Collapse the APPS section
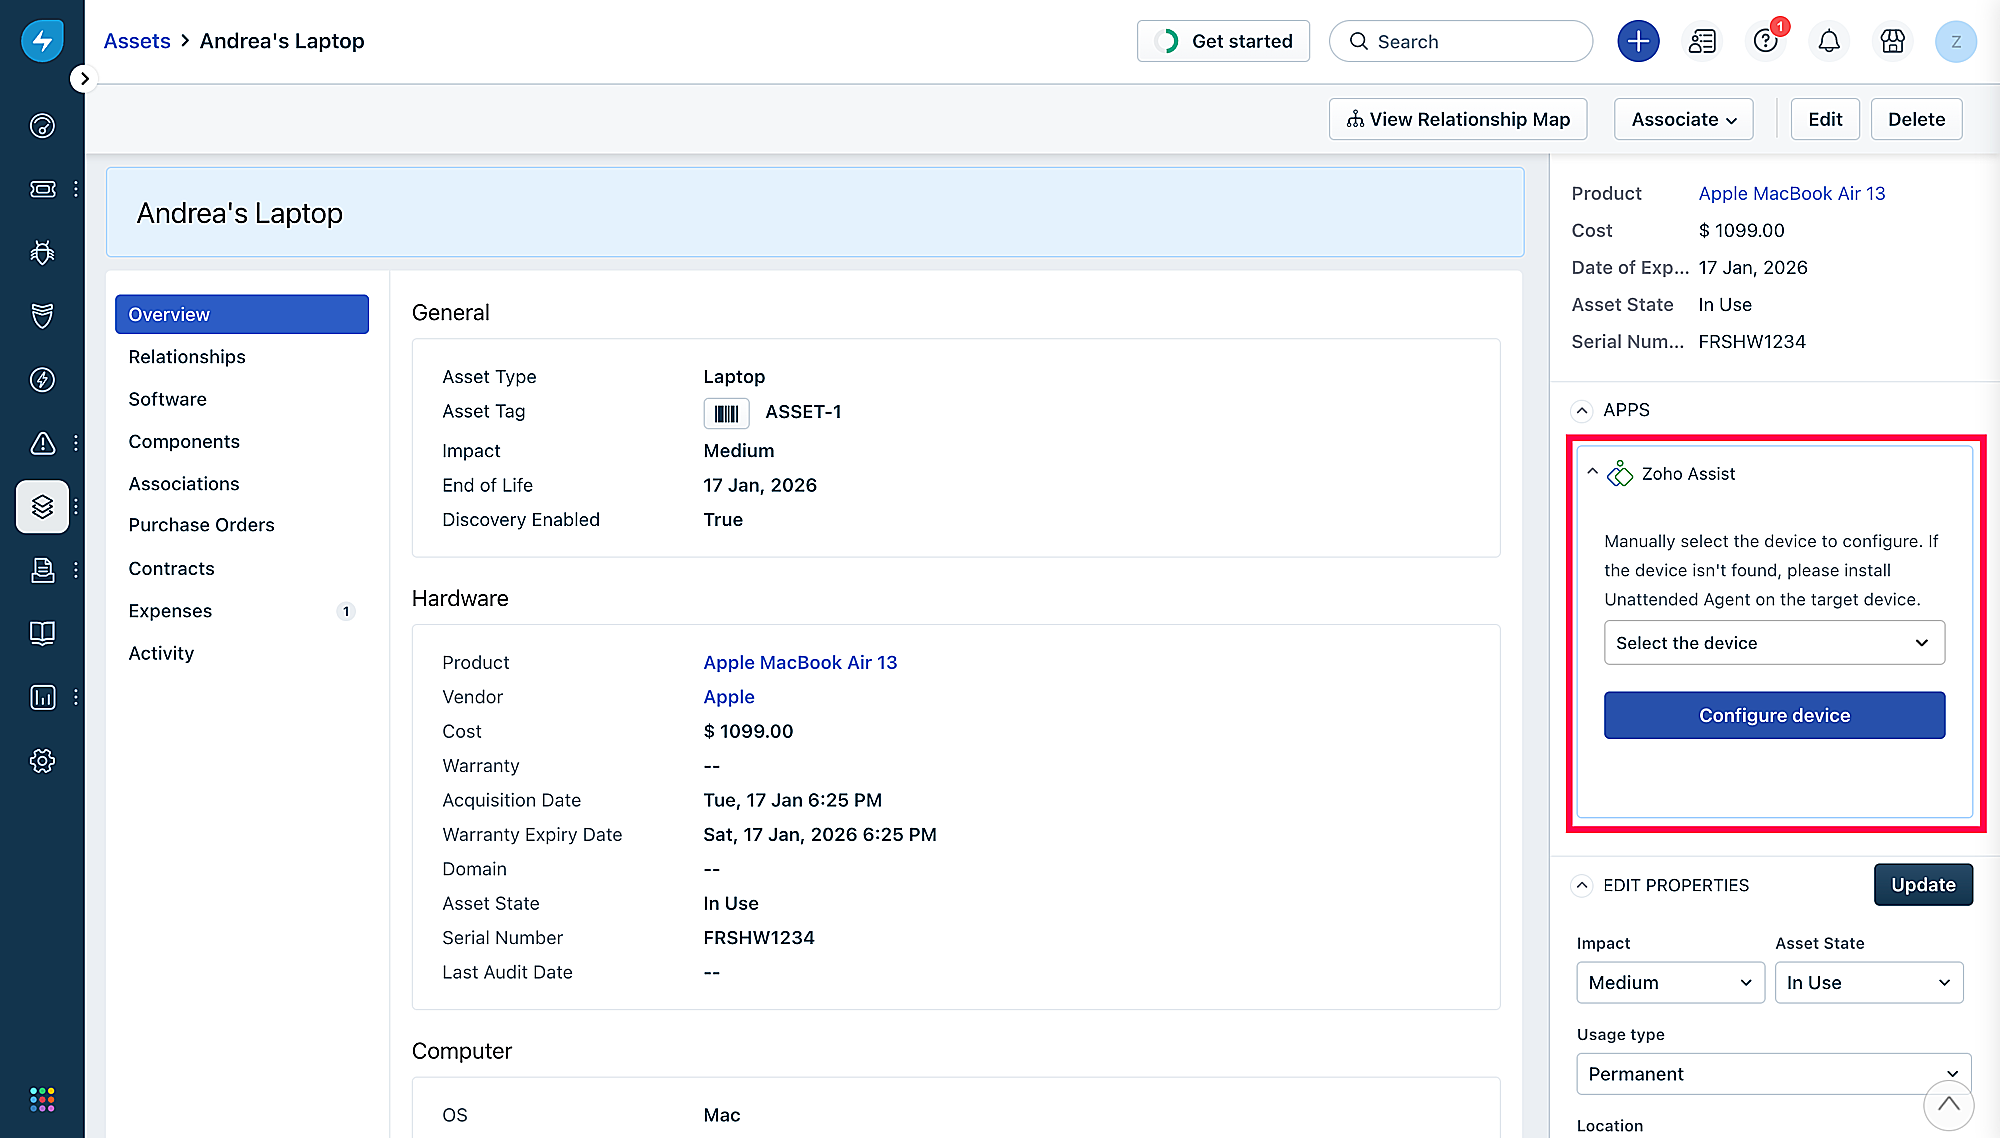 point(1582,410)
